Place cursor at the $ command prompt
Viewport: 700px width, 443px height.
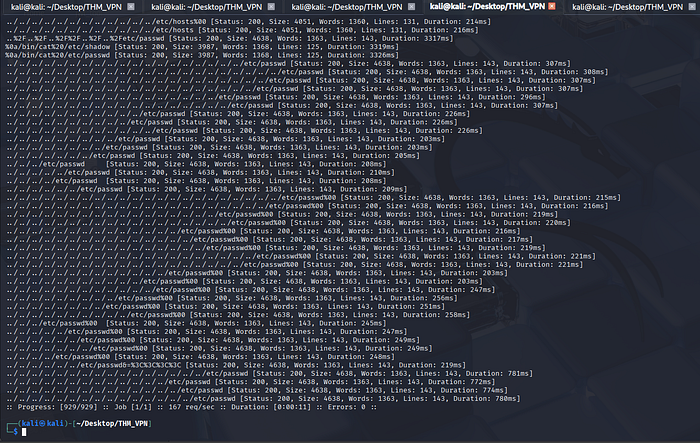[24, 432]
